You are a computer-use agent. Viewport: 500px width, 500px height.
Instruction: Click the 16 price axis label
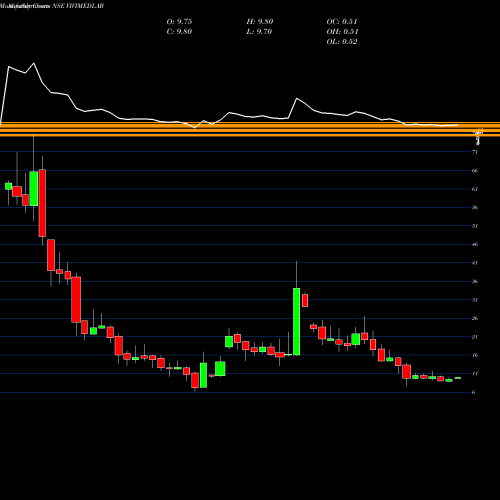(475, 355)
